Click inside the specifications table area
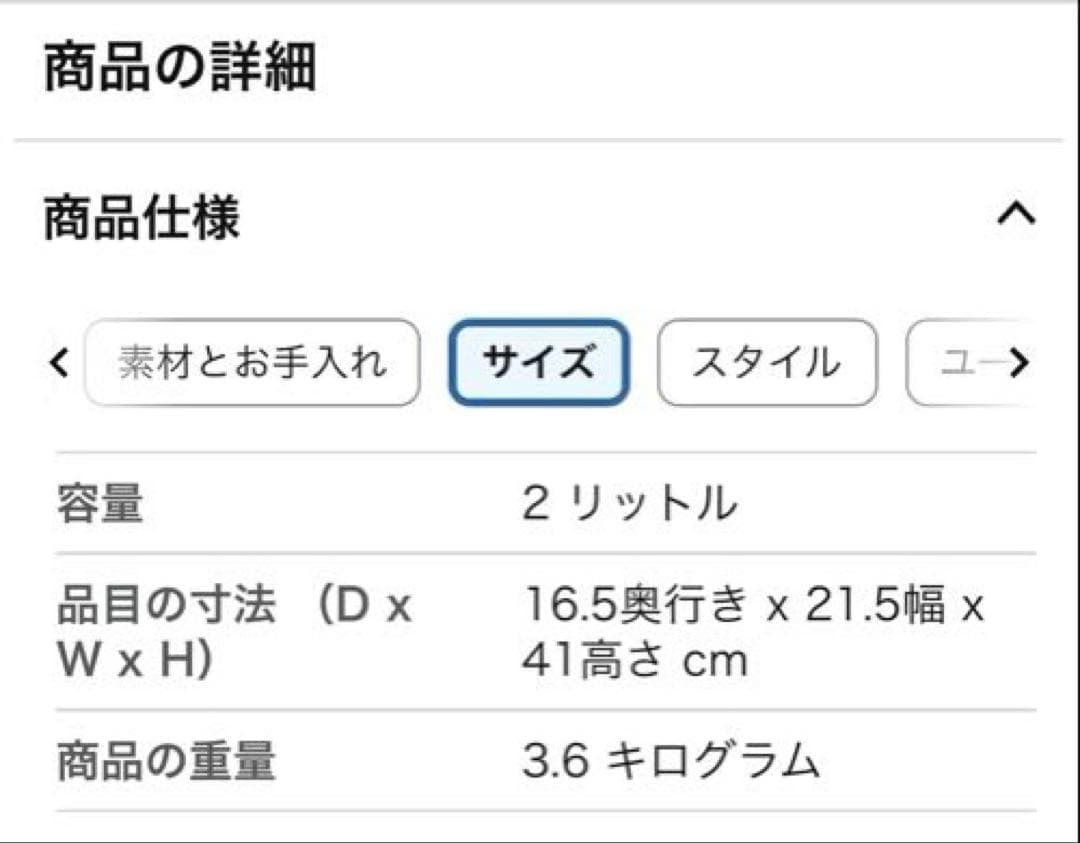 (540, 630)
